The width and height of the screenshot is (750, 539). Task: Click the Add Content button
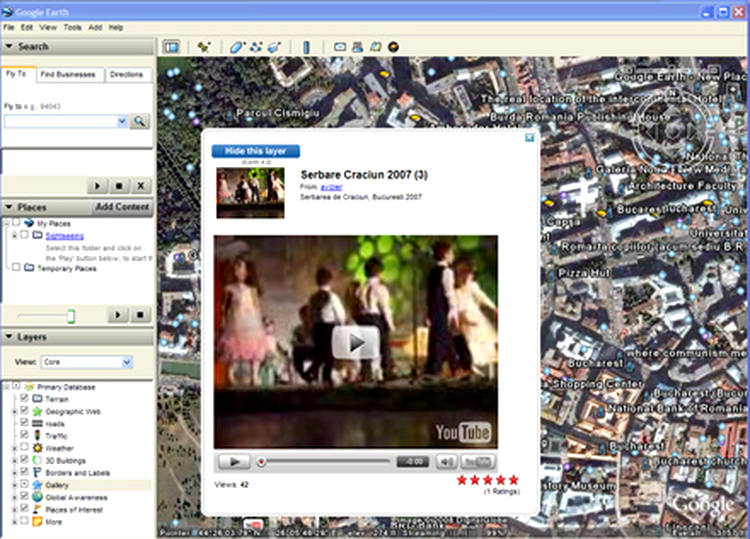pos(122,207)
